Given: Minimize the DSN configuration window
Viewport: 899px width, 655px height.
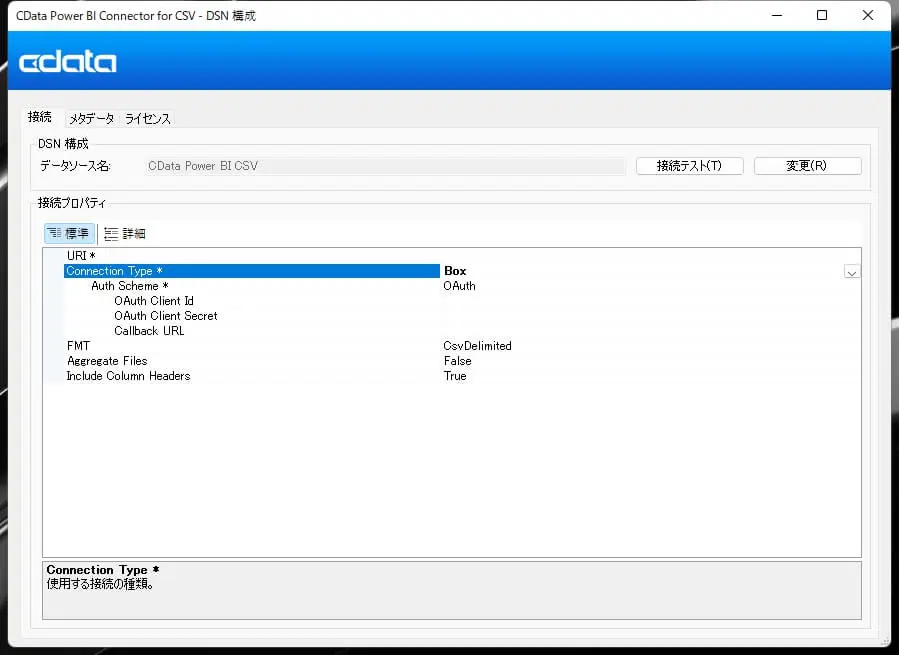Looking at the screenshot, I should coord(777,15).
